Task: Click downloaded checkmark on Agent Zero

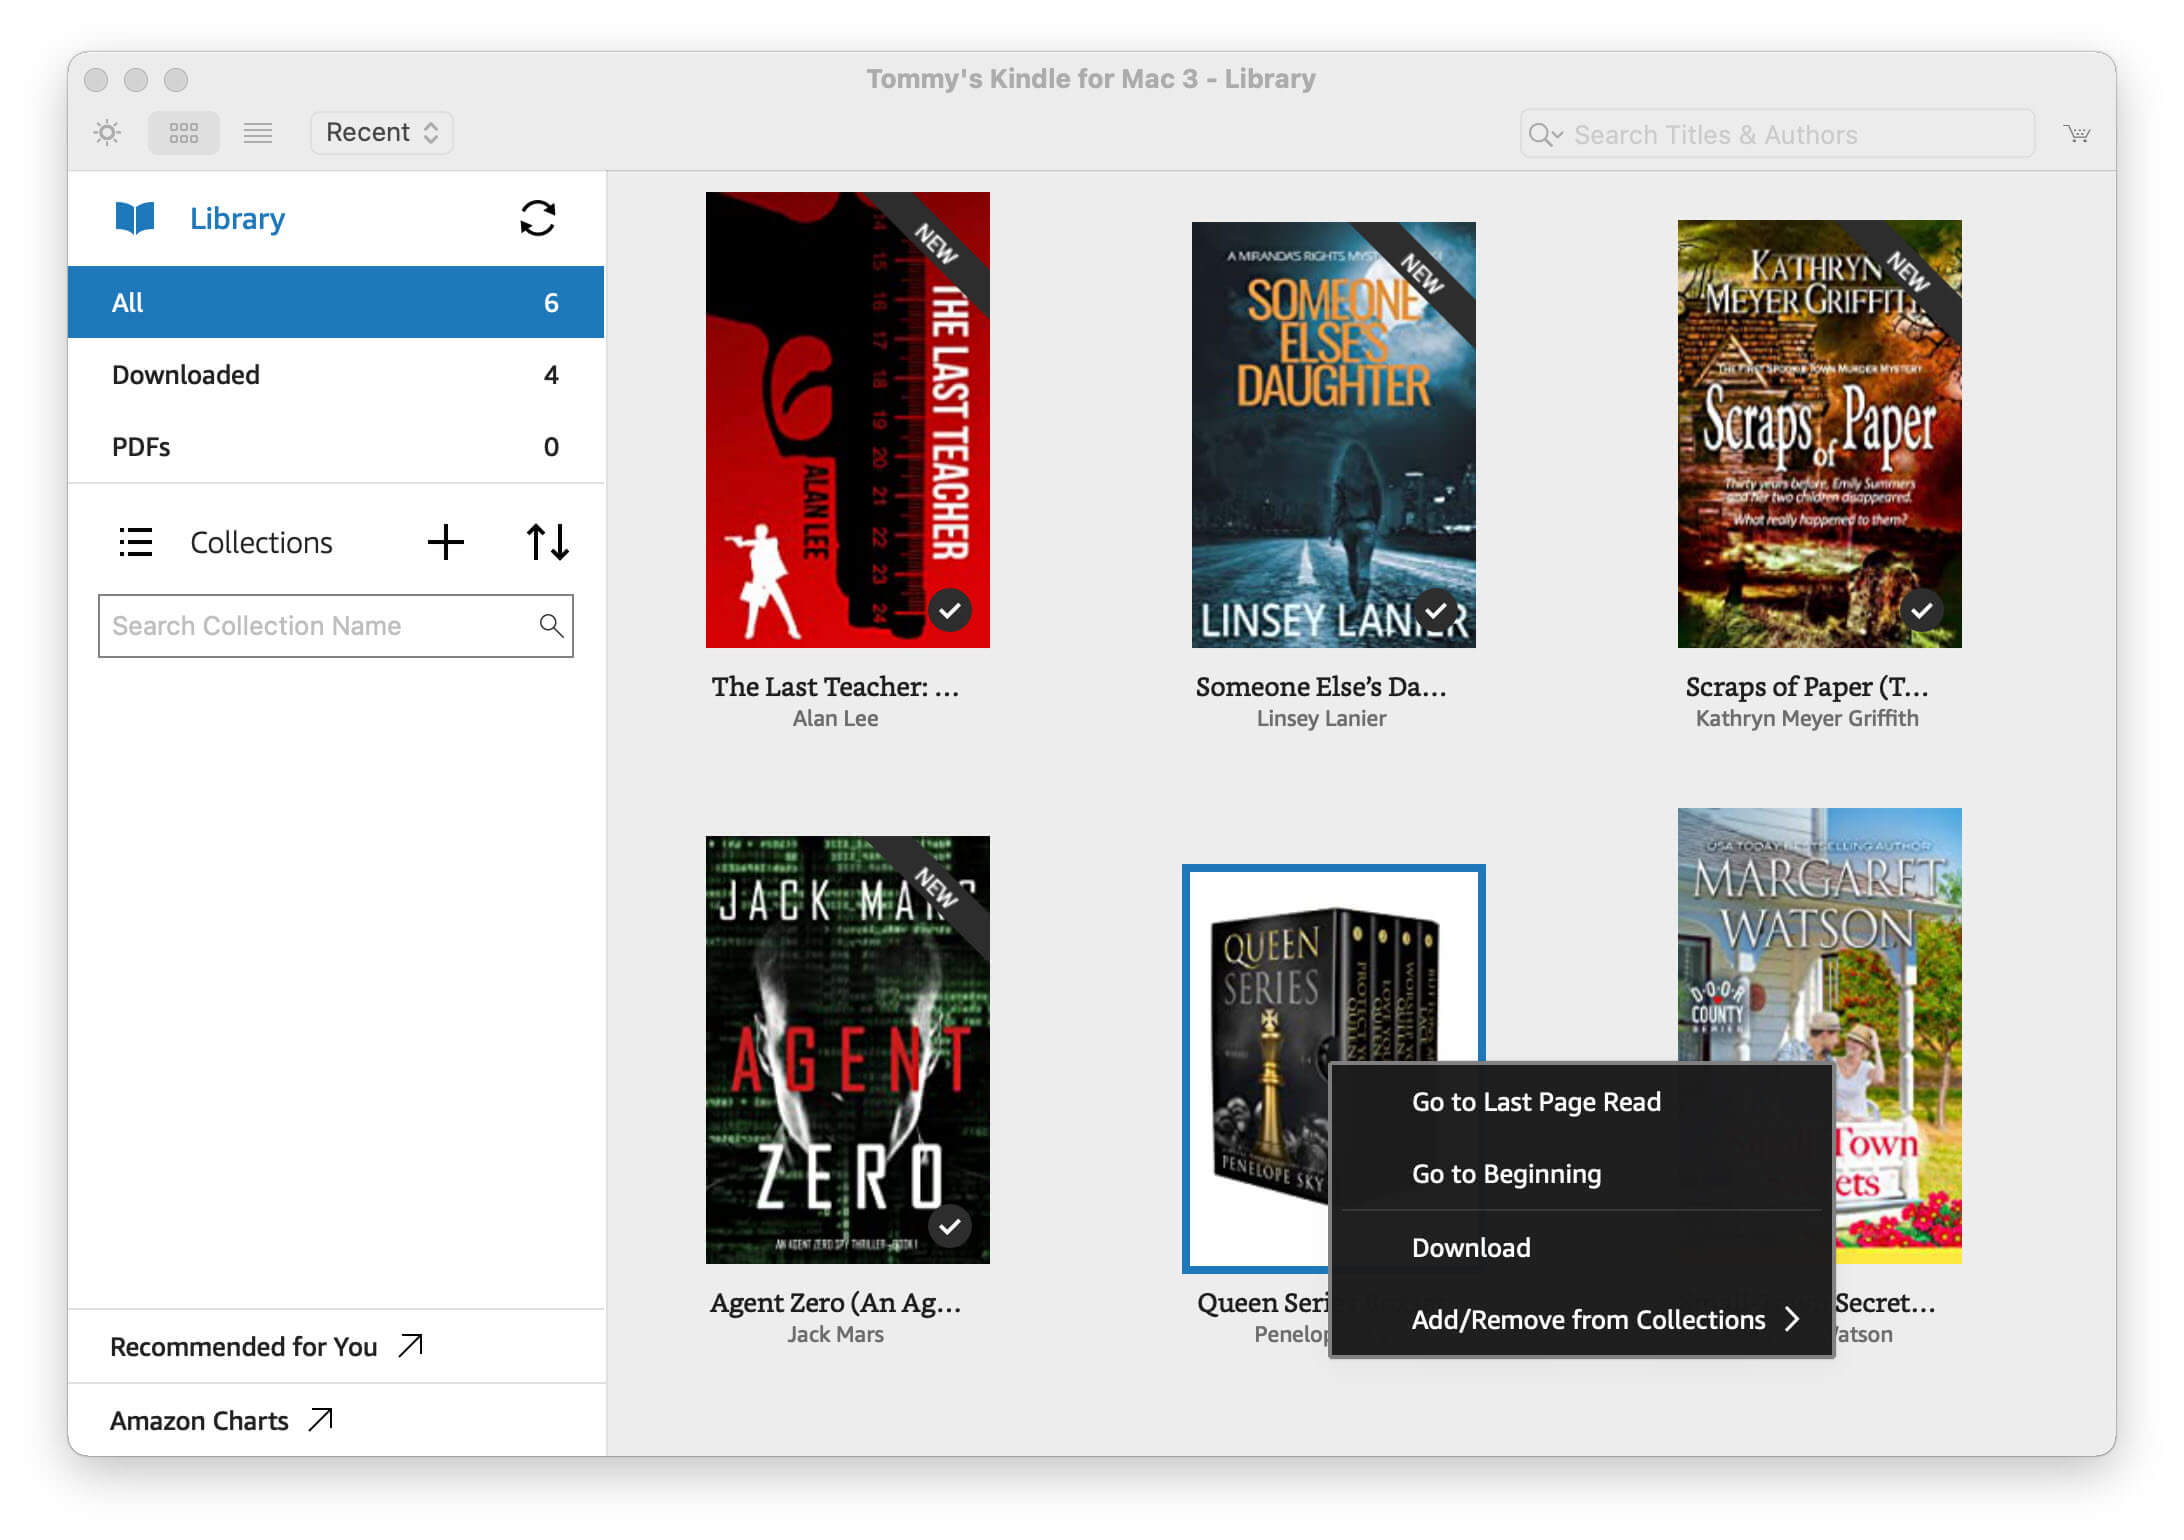Action: [x=949, y=1226]
